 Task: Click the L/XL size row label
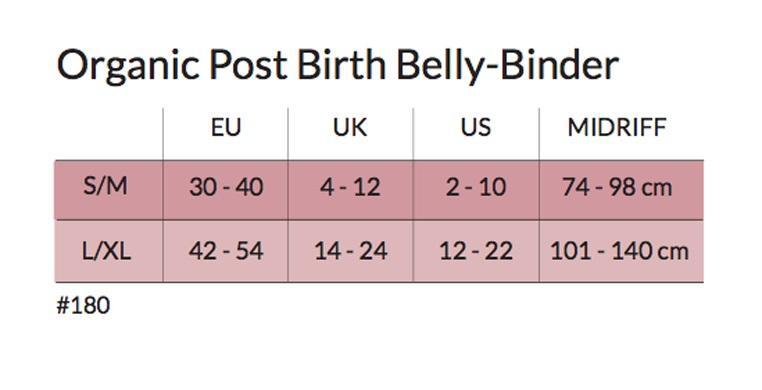click(x=106, y=251)
